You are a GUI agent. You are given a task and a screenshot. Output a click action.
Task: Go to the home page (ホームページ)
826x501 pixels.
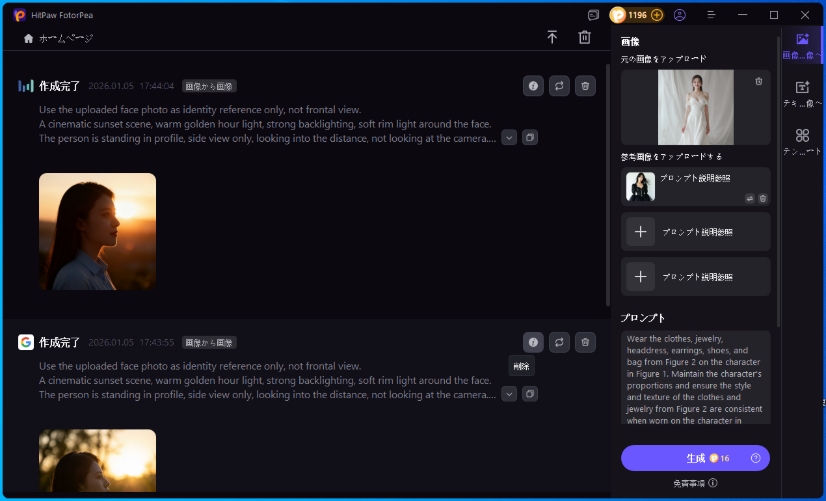point(58,38)
